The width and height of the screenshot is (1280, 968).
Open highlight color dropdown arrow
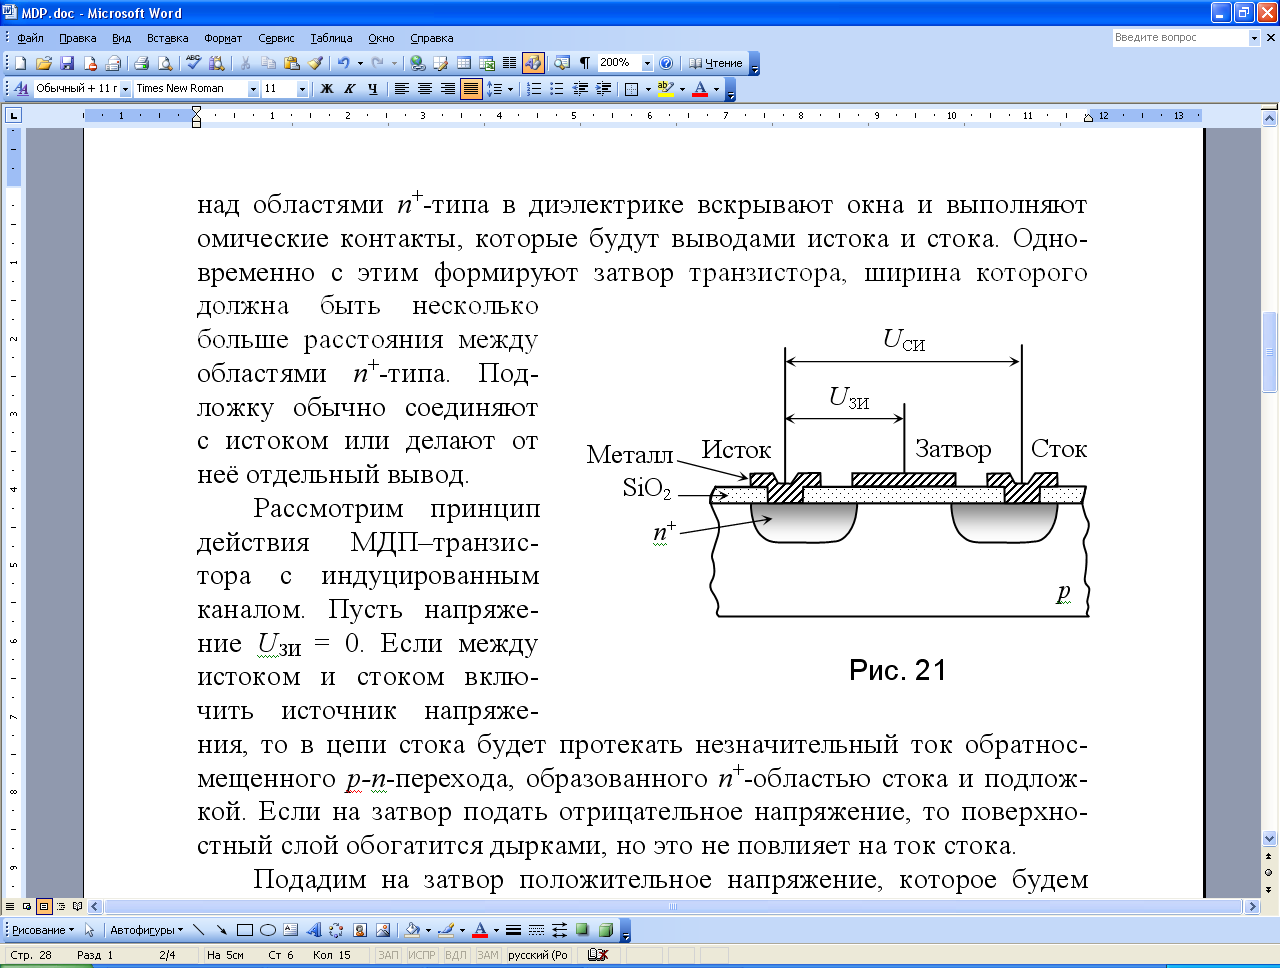(682, 89)
